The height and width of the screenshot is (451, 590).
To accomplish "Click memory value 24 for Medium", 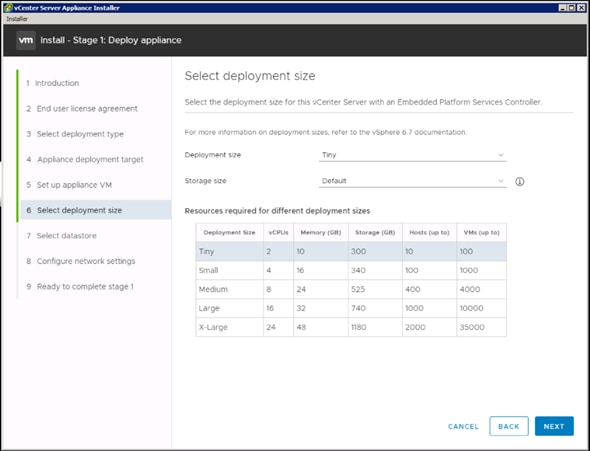I will [x=301, y=289].
